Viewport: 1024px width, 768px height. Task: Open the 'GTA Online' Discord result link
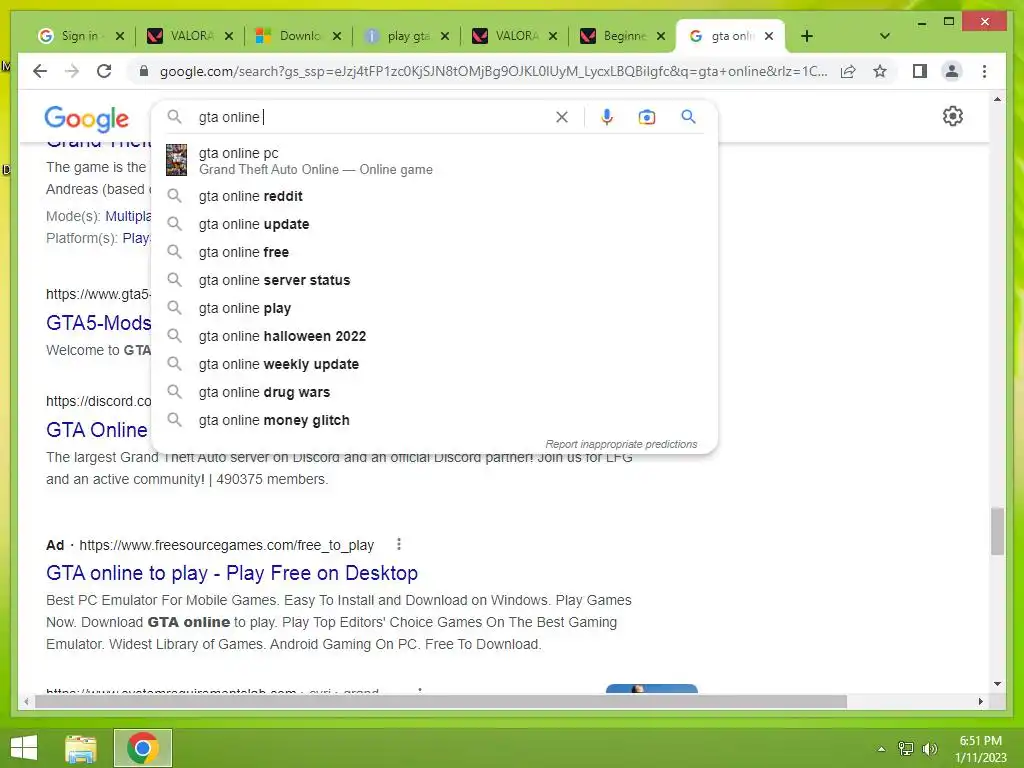97,430
